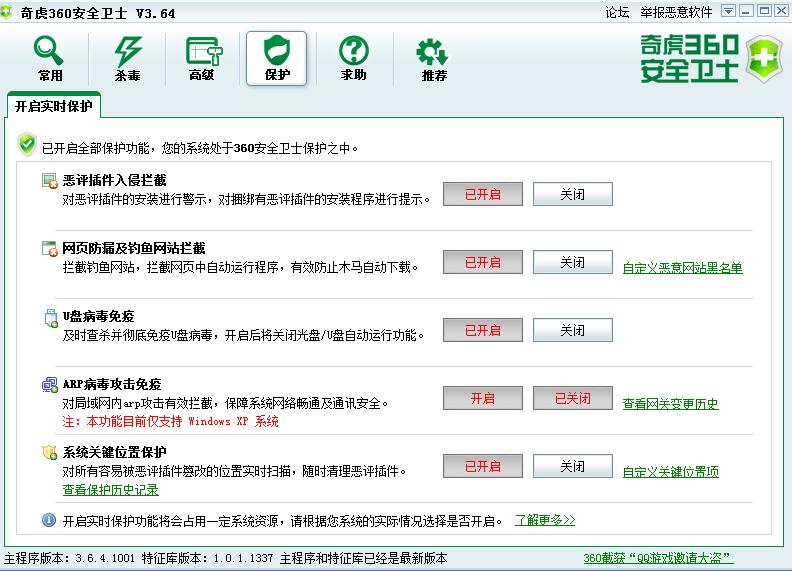Click 已关闭 for ARP病毒攻击免疫
The image size is (792, 571).
click(573, 398)
